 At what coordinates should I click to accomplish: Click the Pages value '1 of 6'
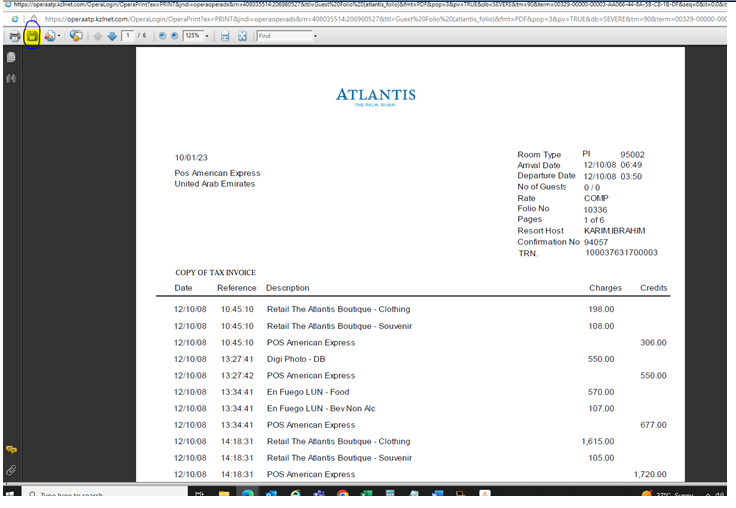(x=594, y=220)
